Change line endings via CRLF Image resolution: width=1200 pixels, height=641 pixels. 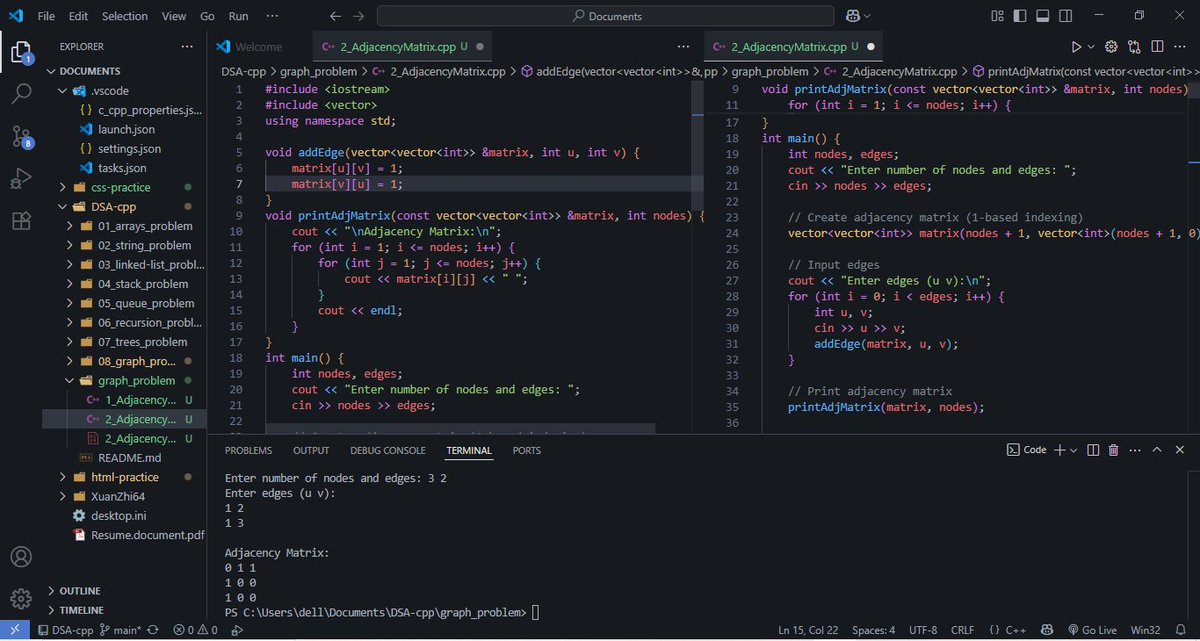[x=962, y=631]
